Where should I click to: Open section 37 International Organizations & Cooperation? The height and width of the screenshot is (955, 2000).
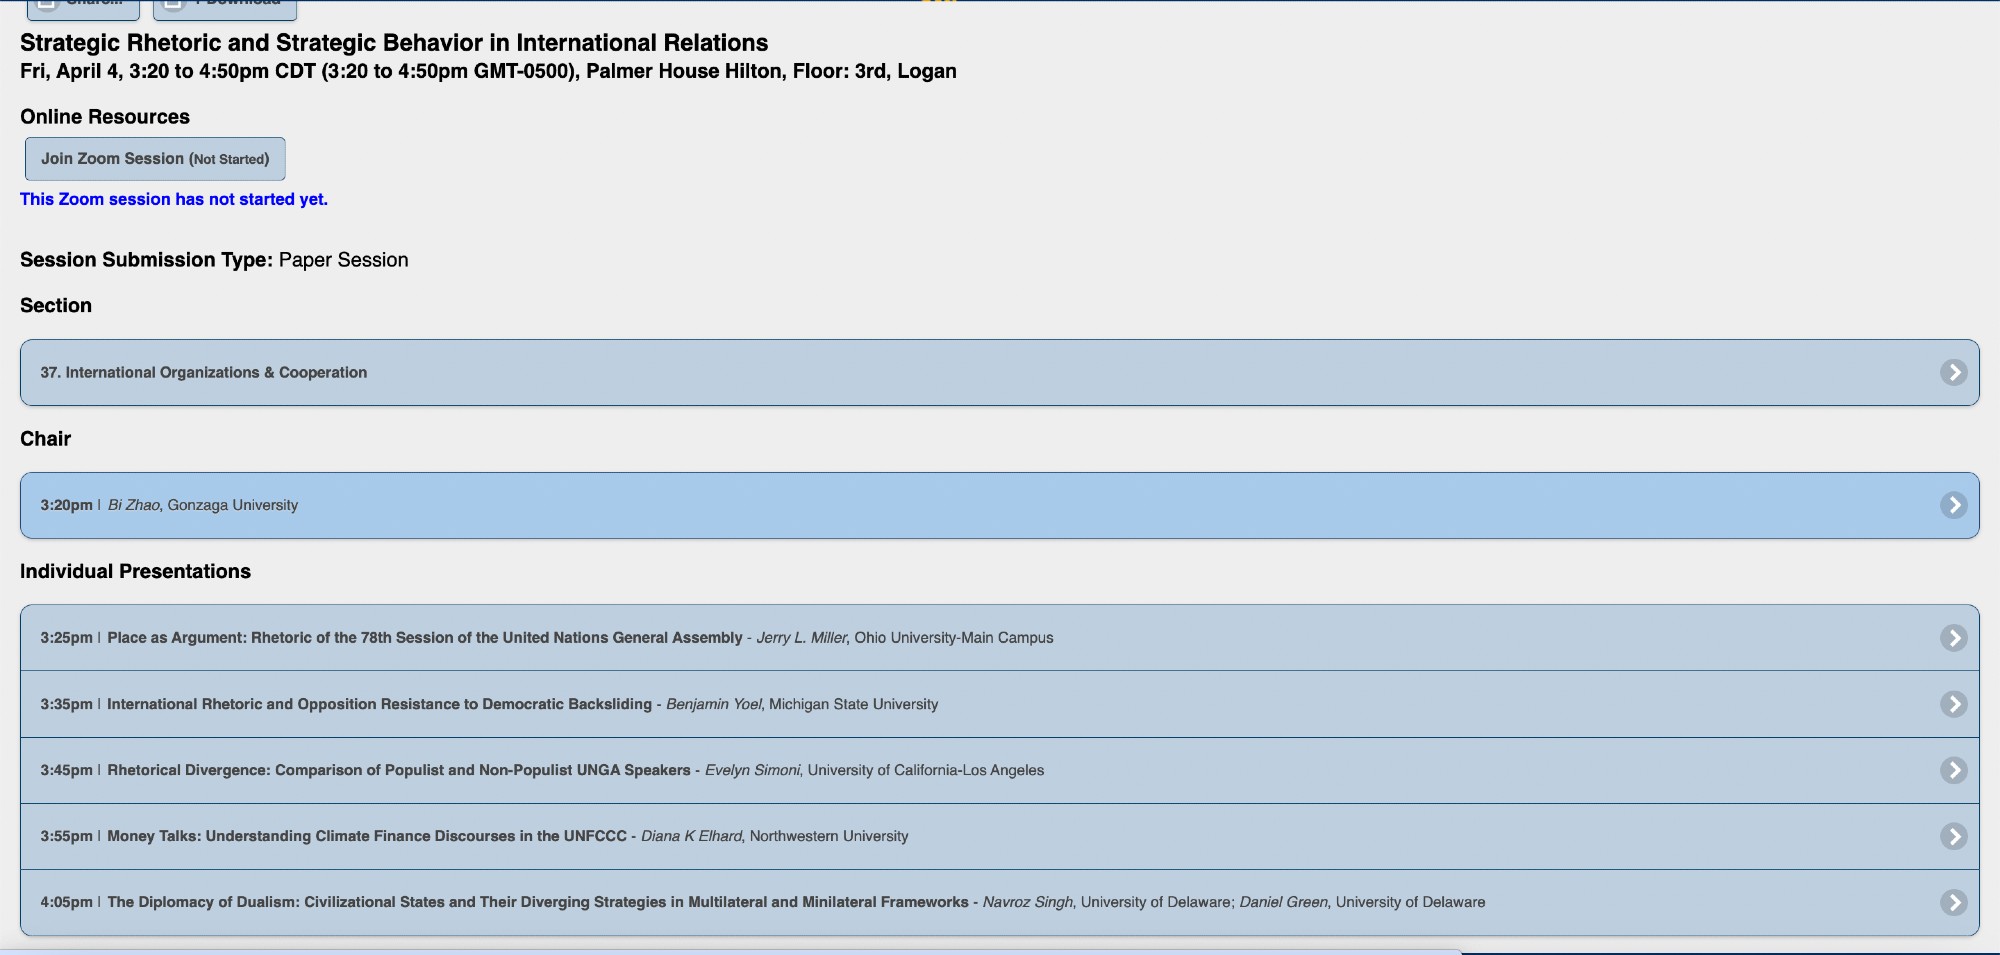[204, 372]
